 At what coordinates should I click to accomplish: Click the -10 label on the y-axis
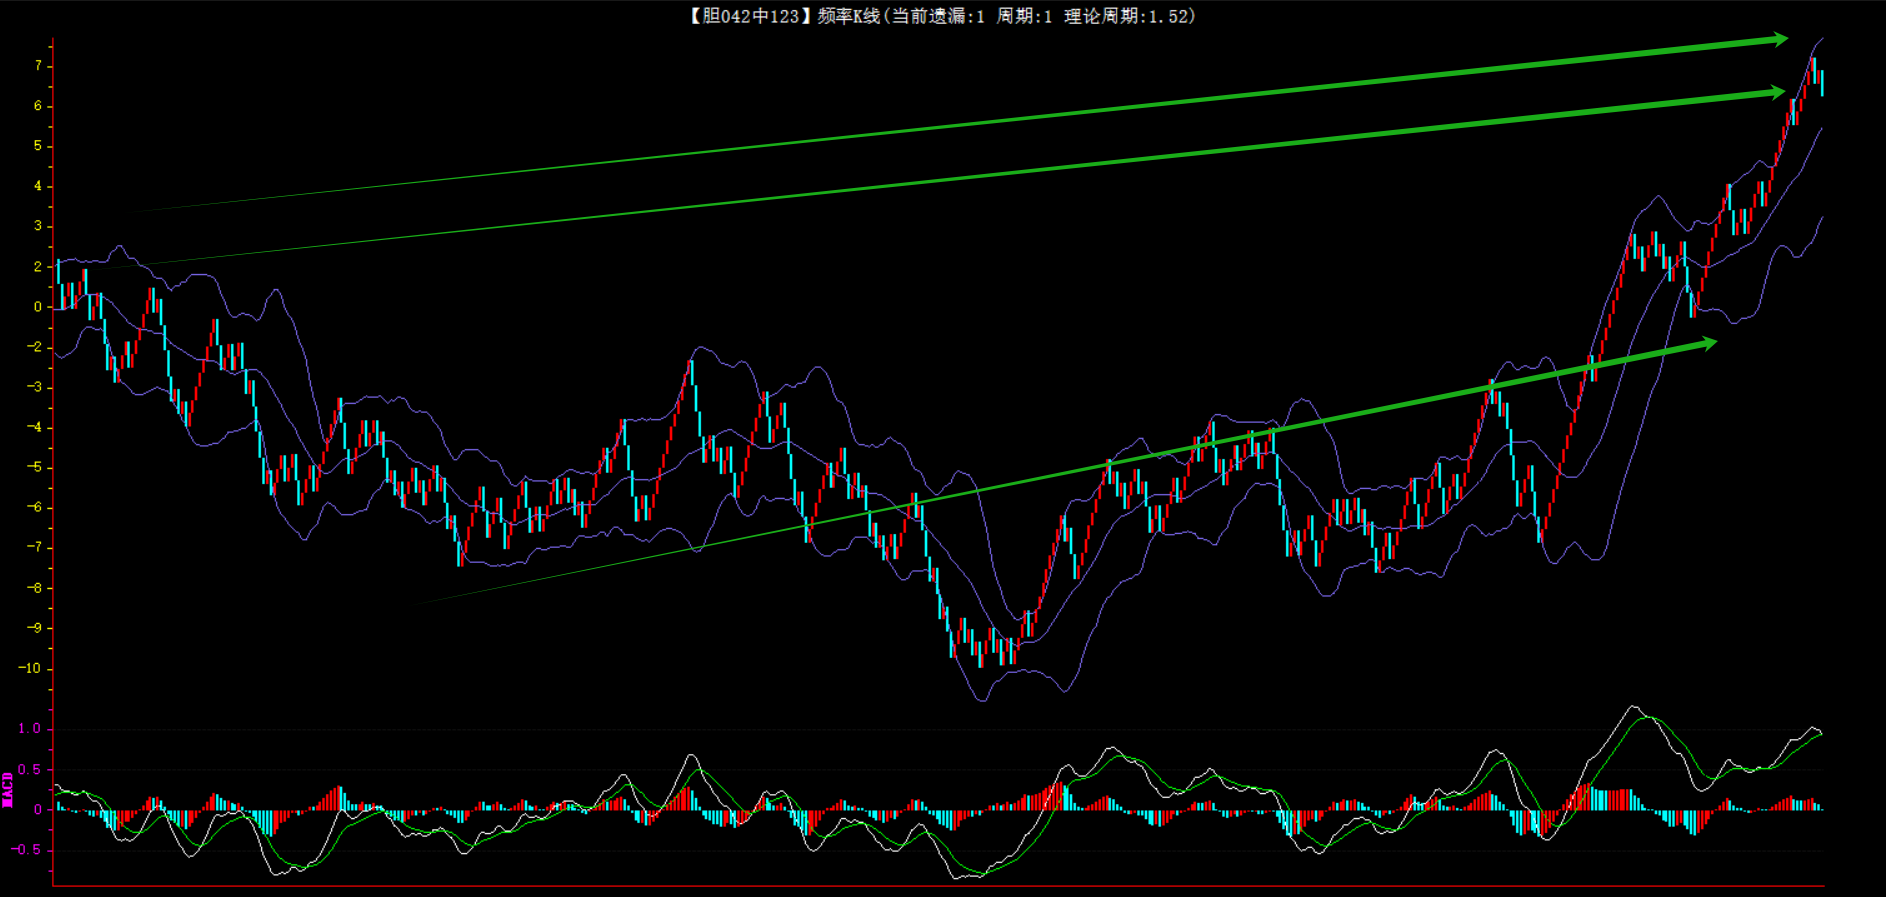[30, 668]
